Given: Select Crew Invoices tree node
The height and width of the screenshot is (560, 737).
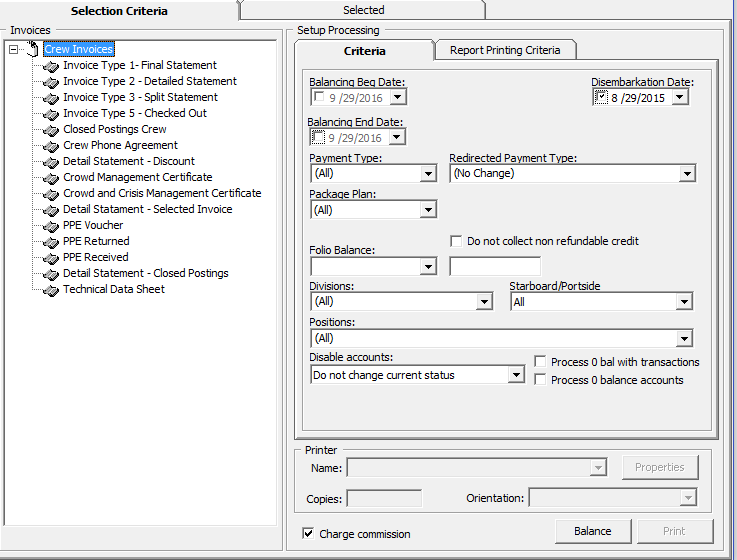Looking at the screenshot, I should (x=79, y=49).
